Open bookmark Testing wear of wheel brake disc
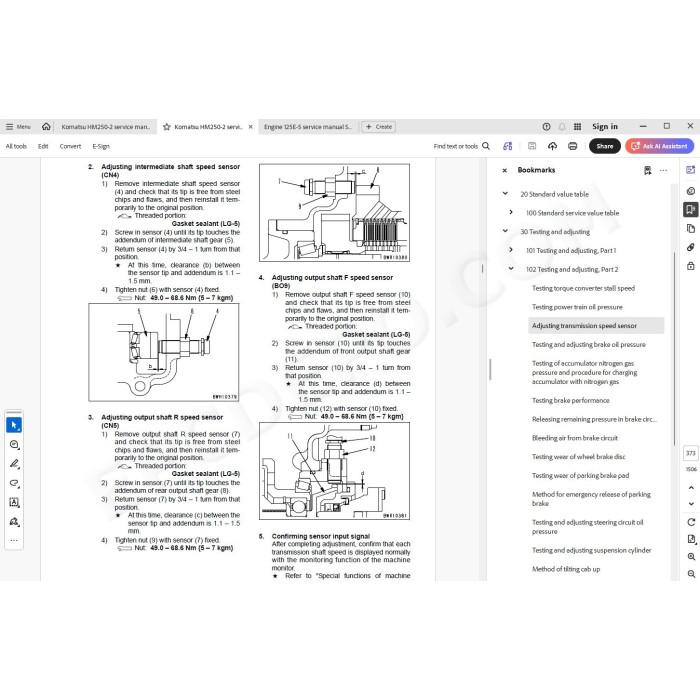The image size is (700, 700). tap(579, 457)
